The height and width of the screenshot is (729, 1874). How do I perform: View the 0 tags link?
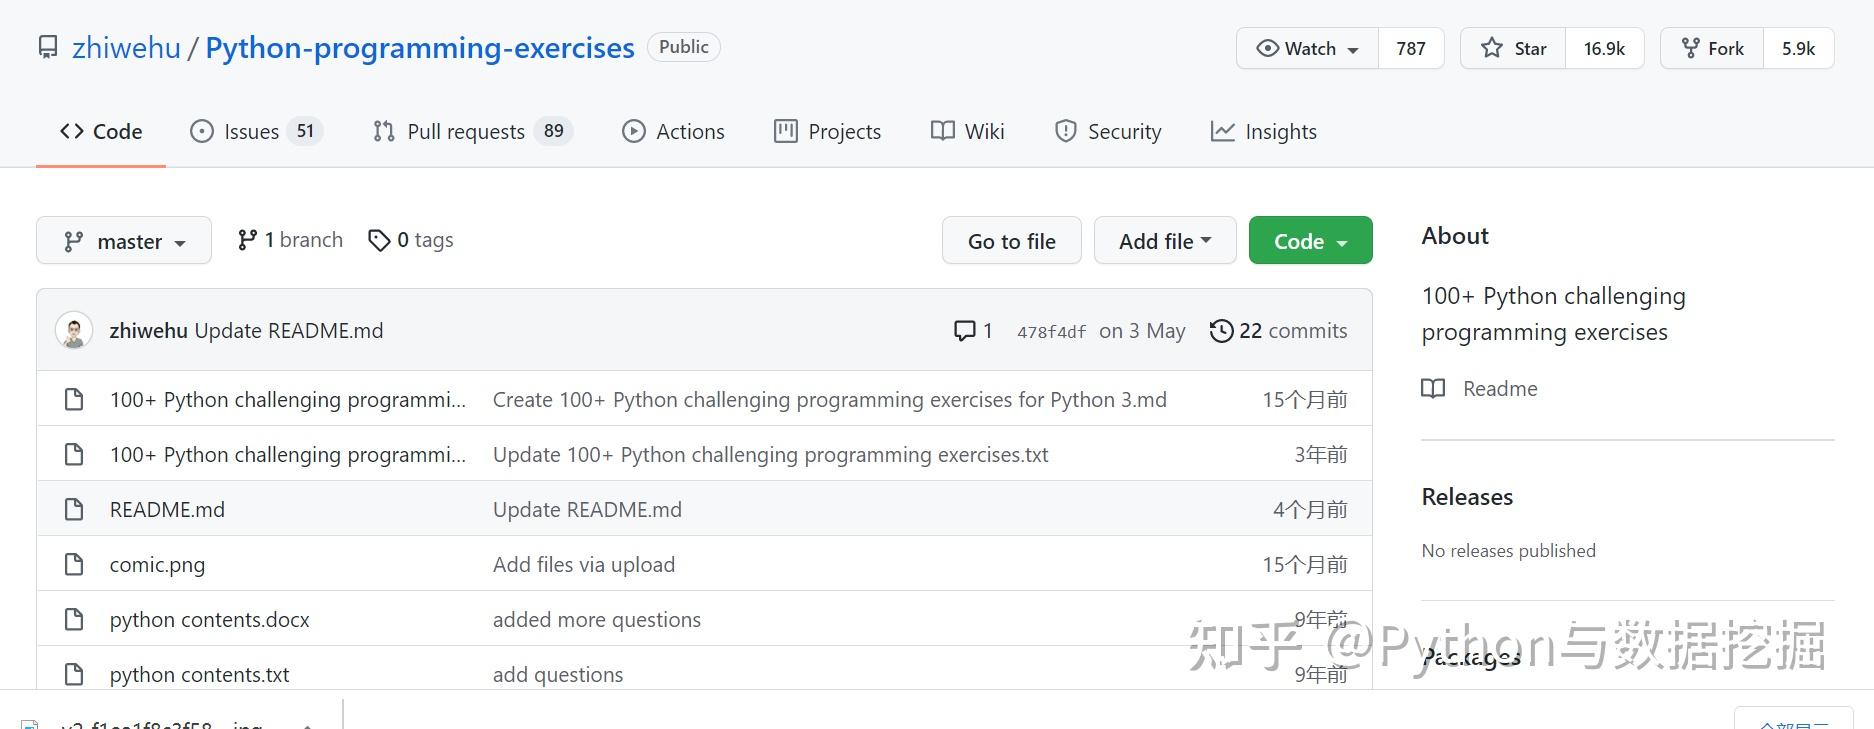(x=411, y=240)
